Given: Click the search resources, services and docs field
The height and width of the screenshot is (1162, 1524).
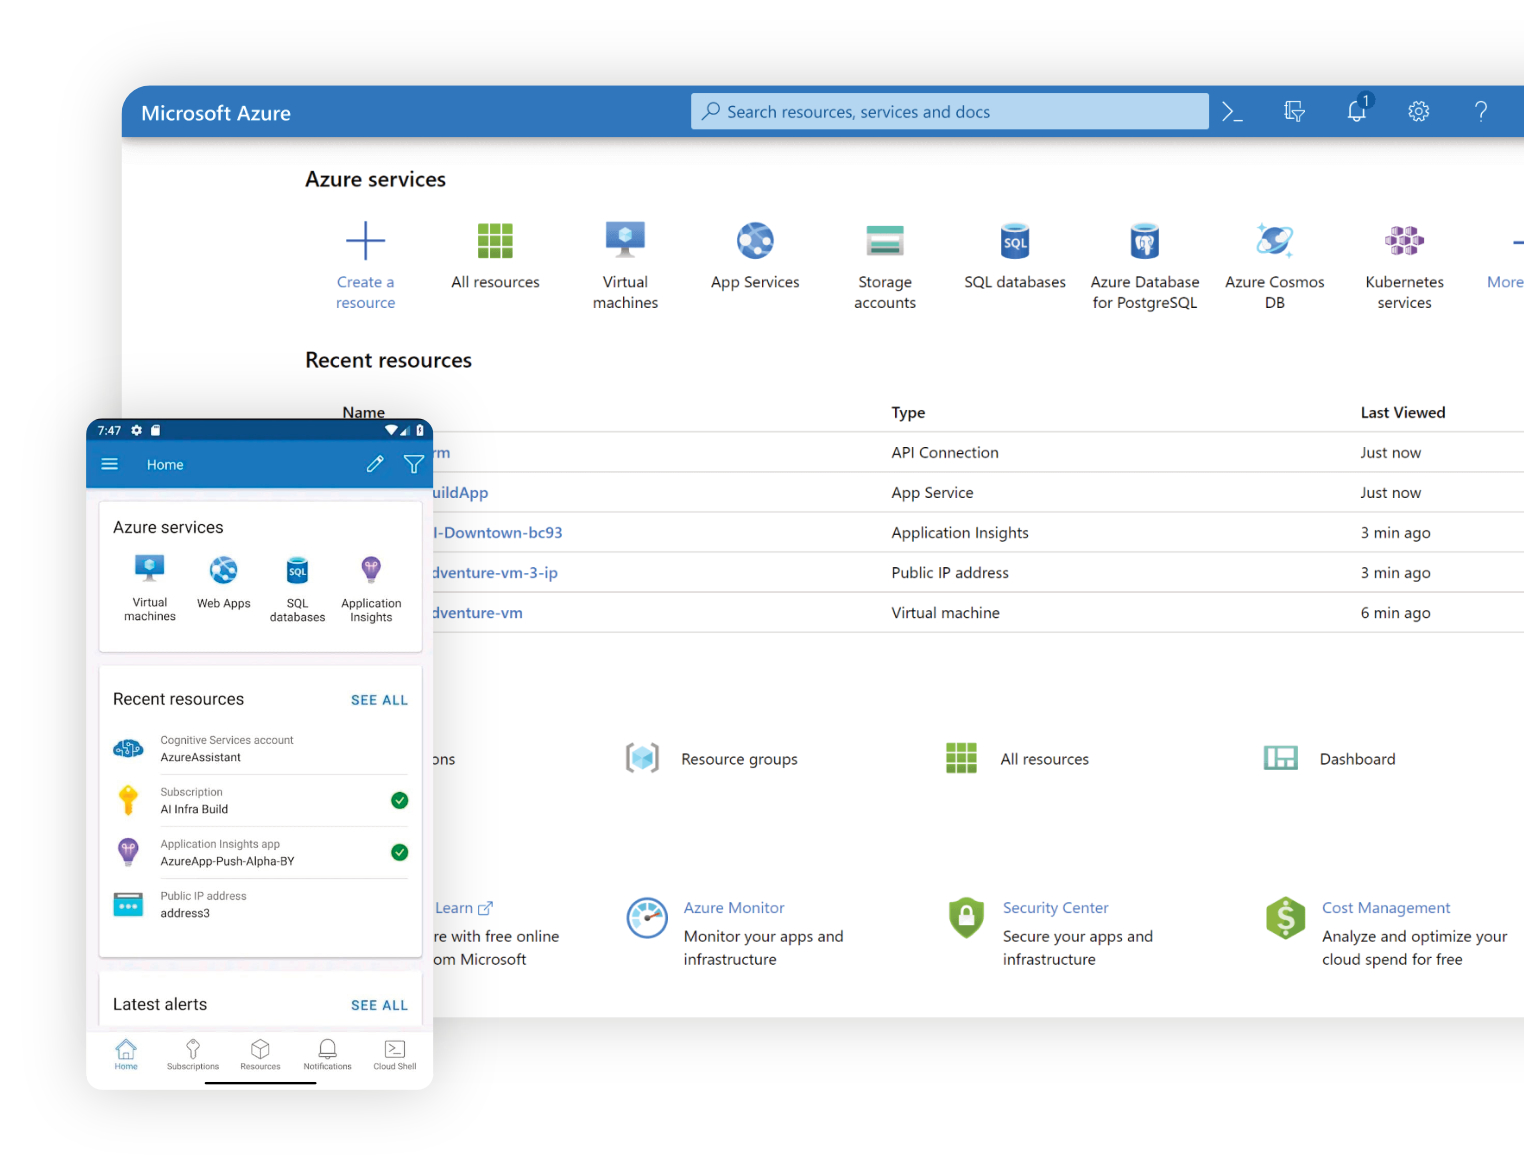Looking at the screenshot, I should 950,112.
